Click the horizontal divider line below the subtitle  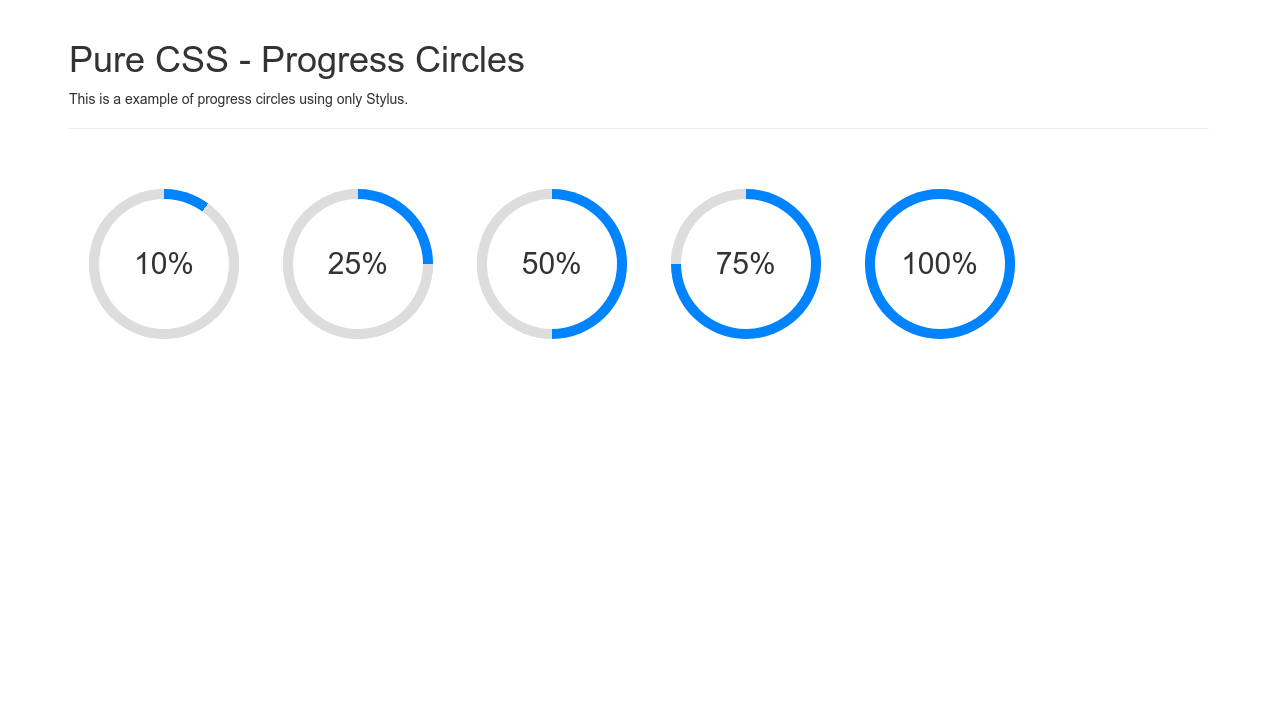pyautogui.click(x=639, y=128)
